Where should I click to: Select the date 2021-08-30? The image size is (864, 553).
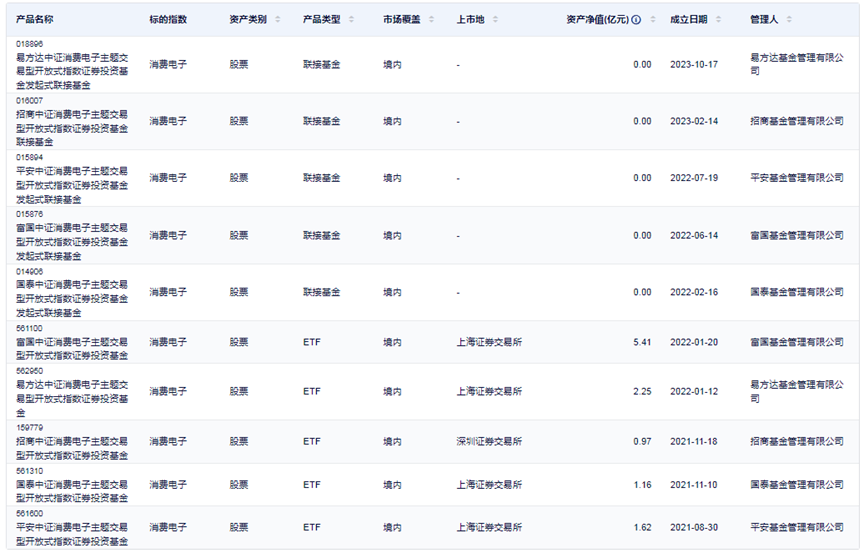[x=694, y=528]
